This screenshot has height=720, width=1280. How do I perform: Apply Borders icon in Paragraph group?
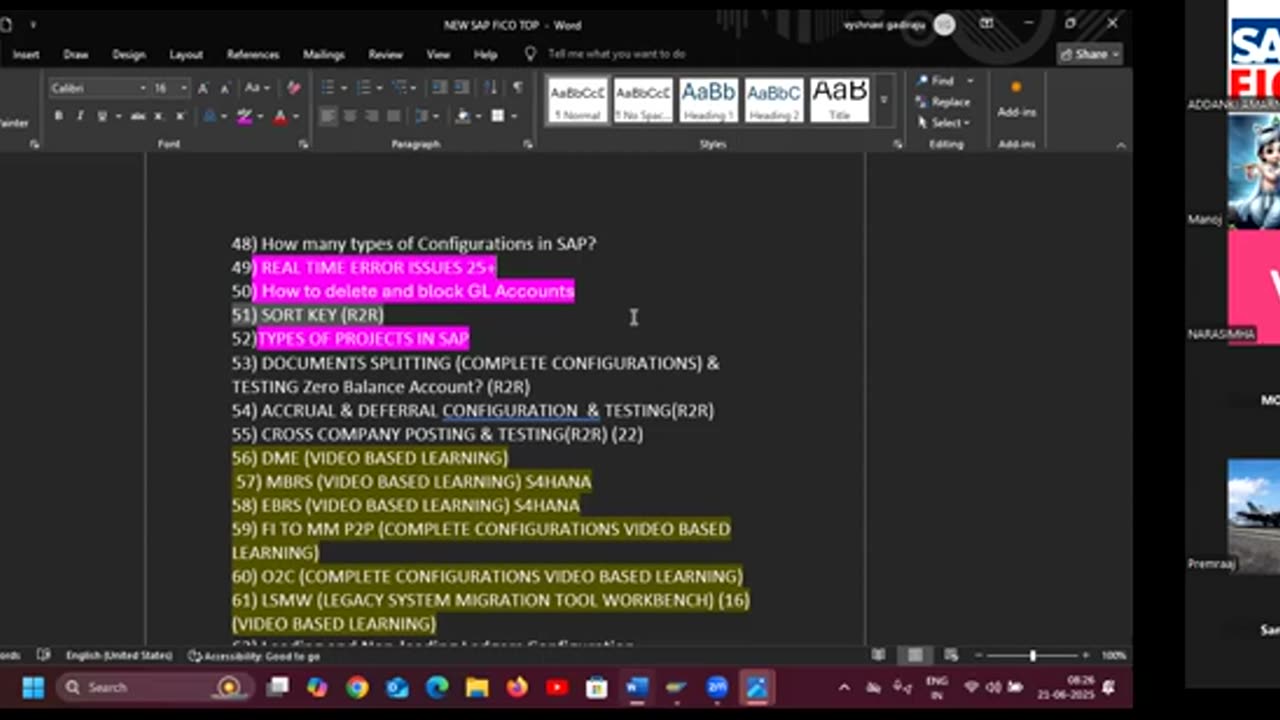pos(497,117)
